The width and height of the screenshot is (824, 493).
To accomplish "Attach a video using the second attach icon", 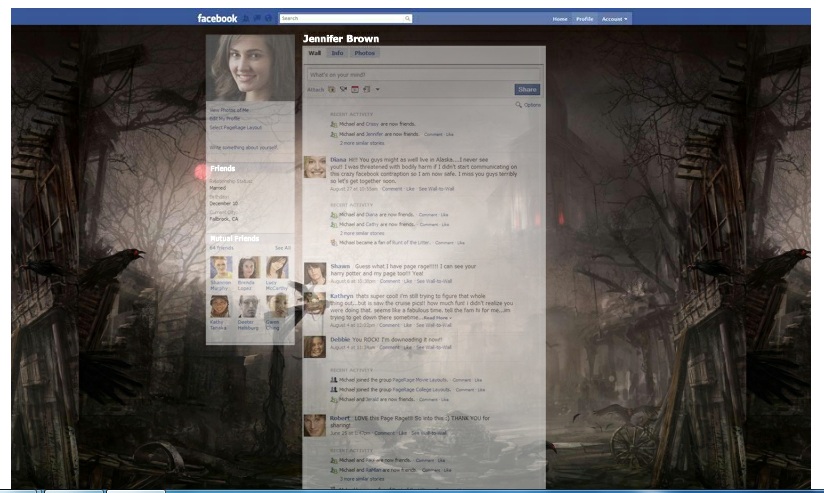I will (343, 89).
